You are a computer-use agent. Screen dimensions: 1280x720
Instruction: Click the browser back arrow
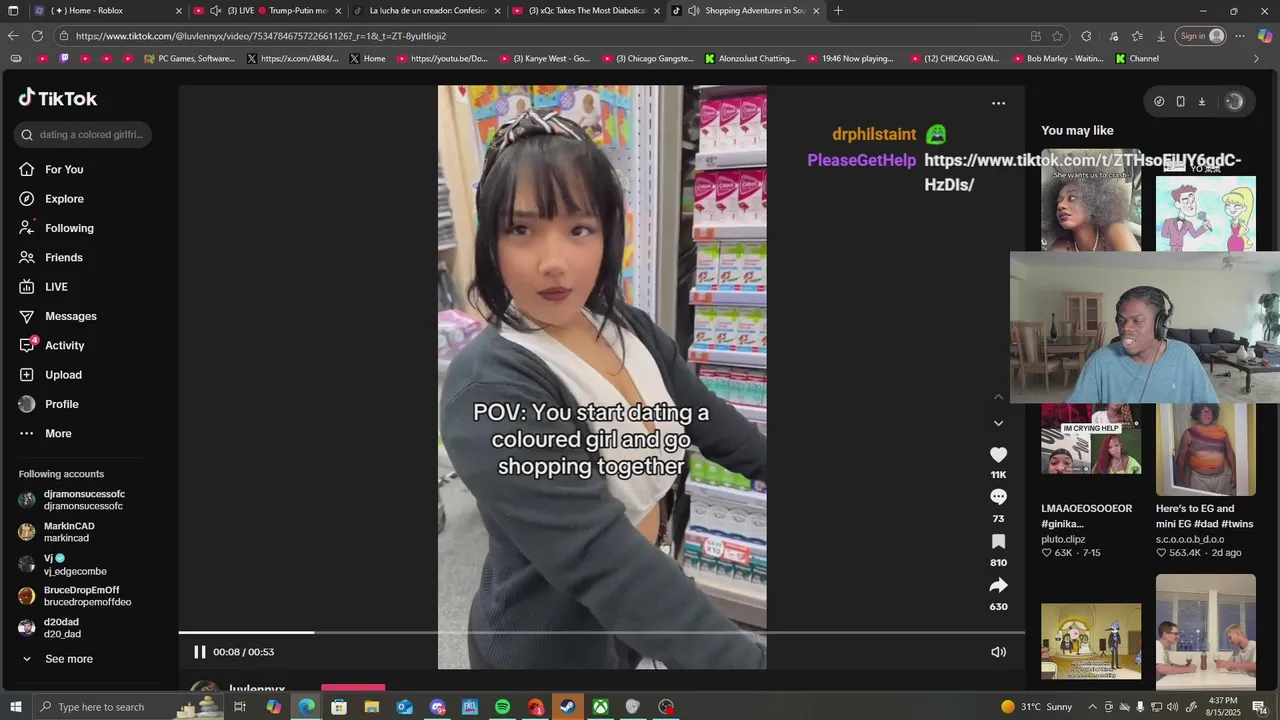[13, 36]
